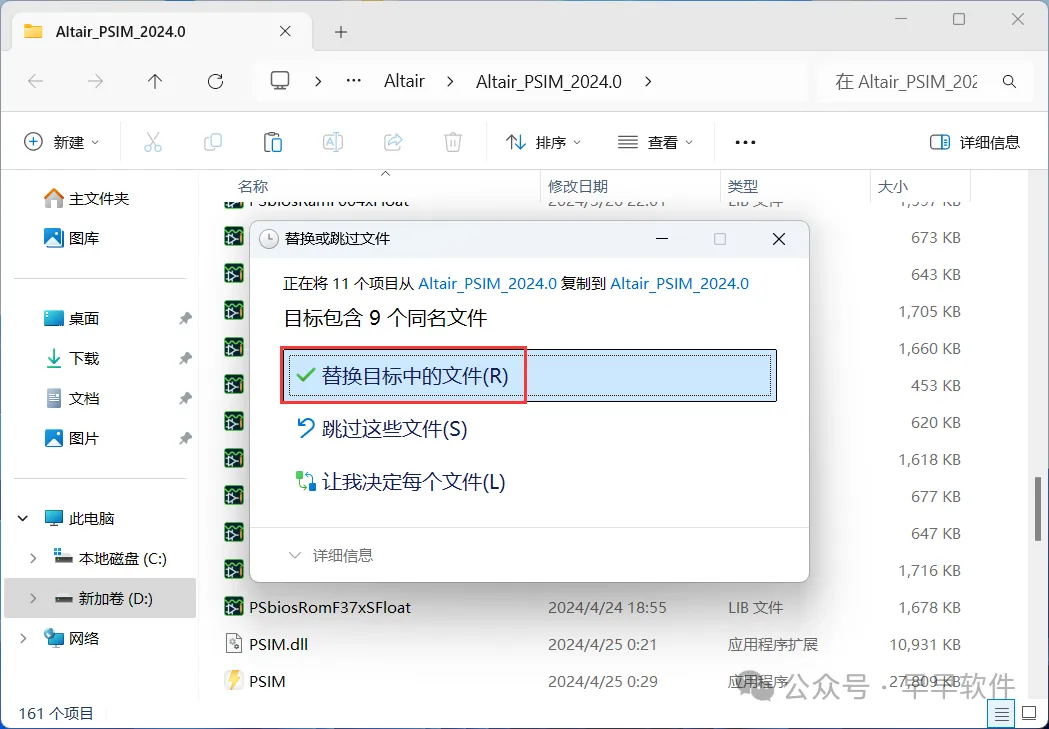Viewport: 1049px width, 729px height.
Task: Choose 替换目标中的文件(R) option
Action: pos(529,375)
